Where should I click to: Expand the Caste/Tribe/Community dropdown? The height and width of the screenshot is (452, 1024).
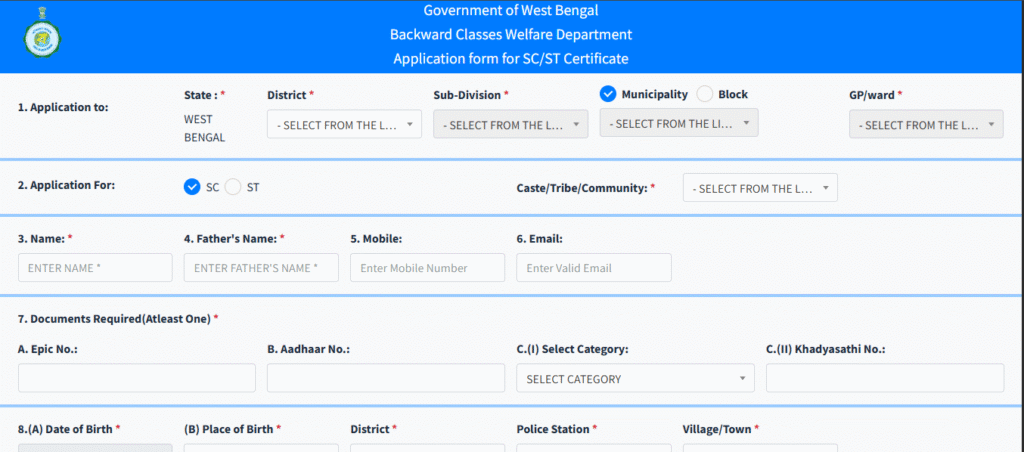(760, 187)
